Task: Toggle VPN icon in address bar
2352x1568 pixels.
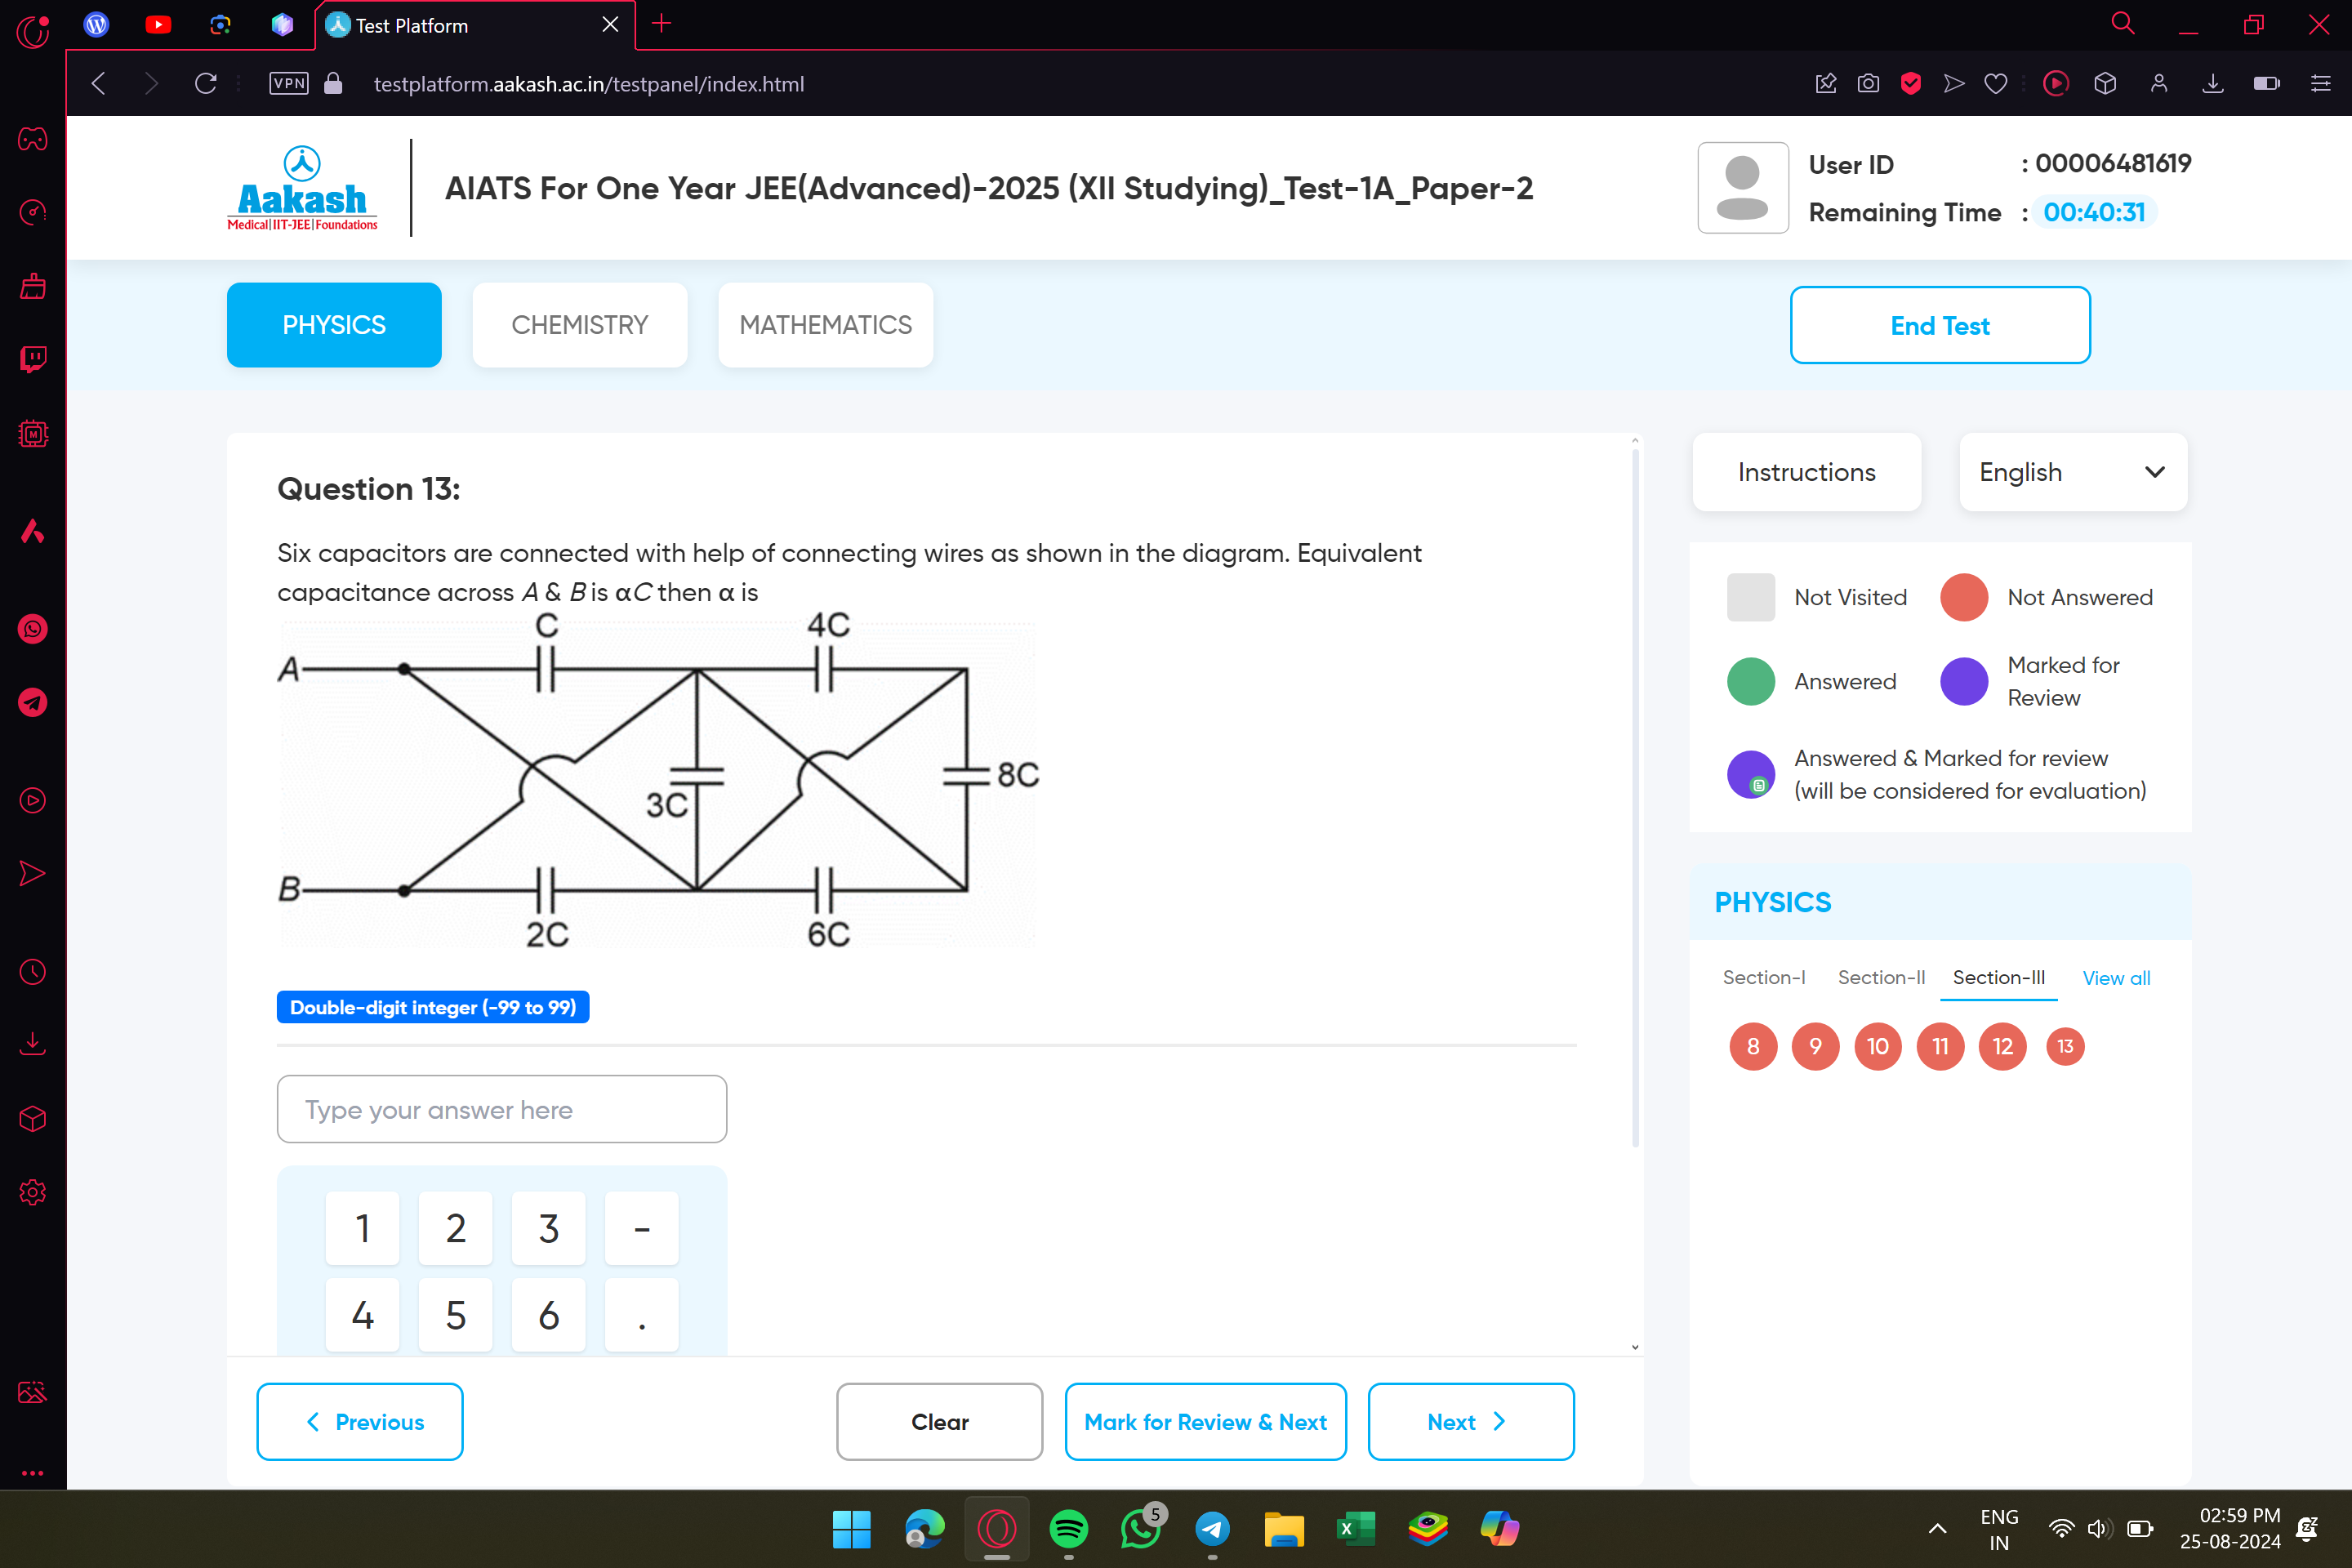Action: tap(289, 82)
